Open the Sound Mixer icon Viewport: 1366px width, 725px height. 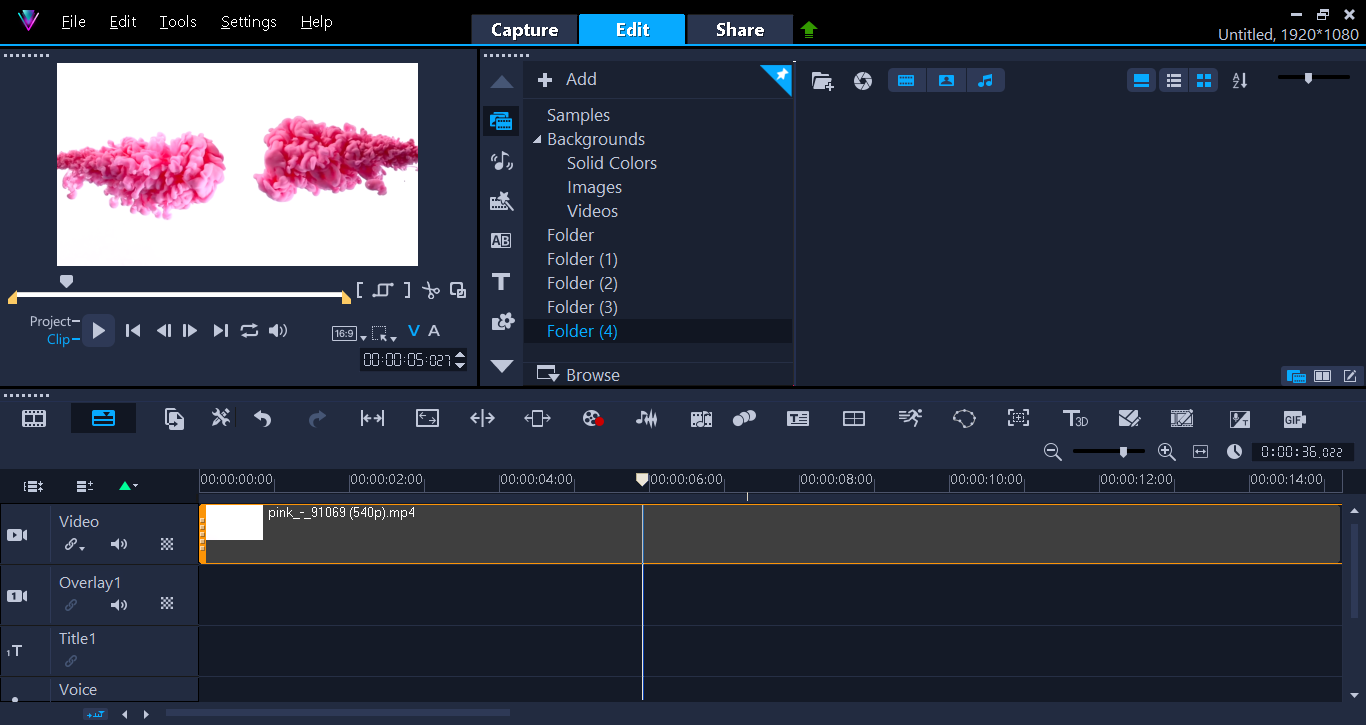pos(646,419)
